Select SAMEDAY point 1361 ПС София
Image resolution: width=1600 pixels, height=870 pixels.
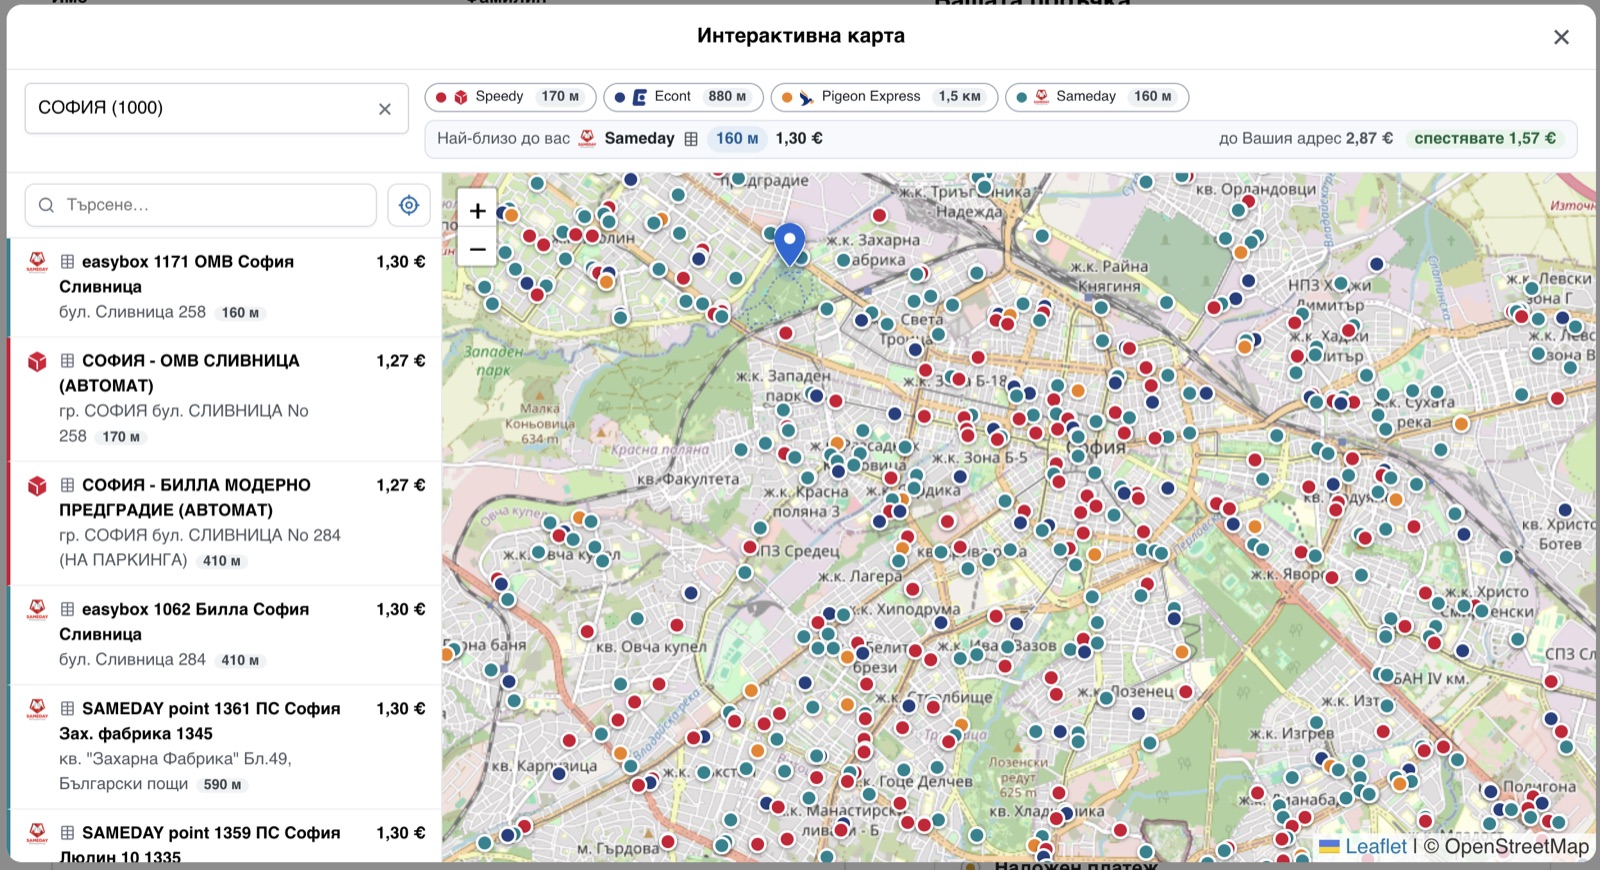coord(225,746)
